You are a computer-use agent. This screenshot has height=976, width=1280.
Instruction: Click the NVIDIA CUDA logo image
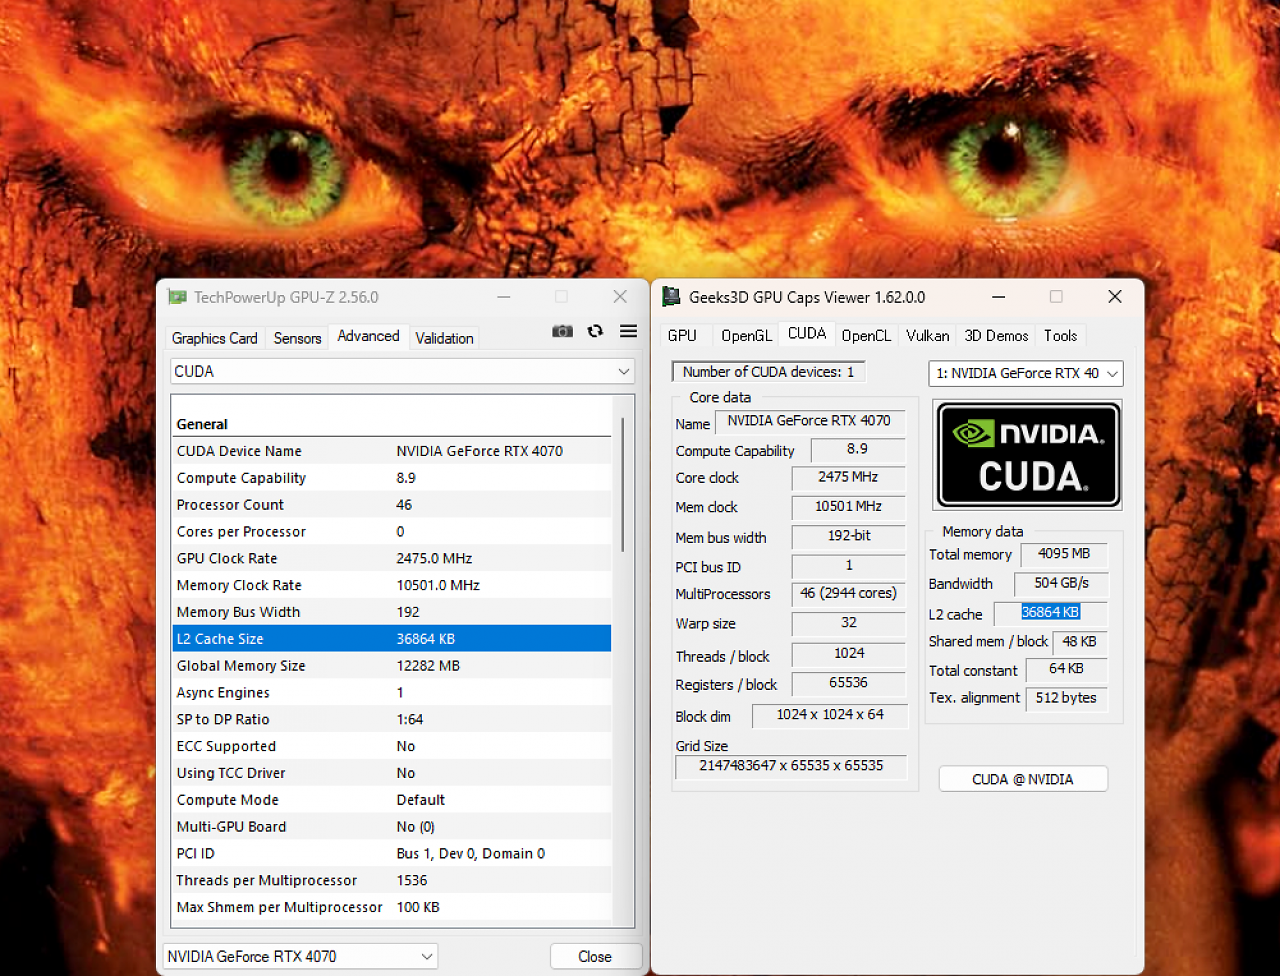pyautogui.click(x=1027, y=455)
